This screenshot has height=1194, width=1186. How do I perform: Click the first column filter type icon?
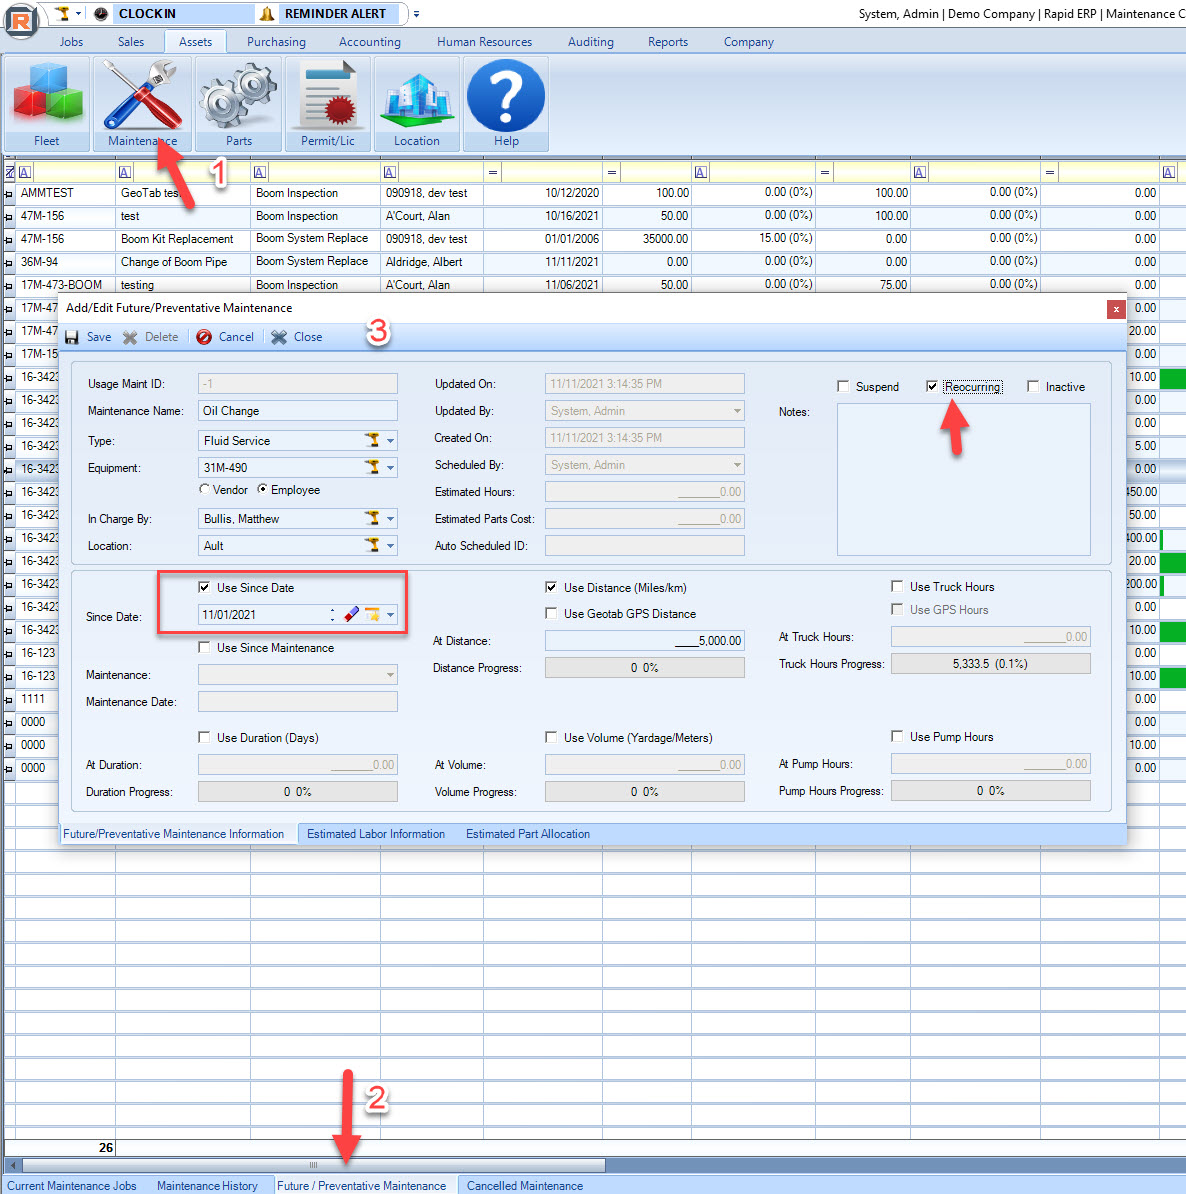(25, 172)
